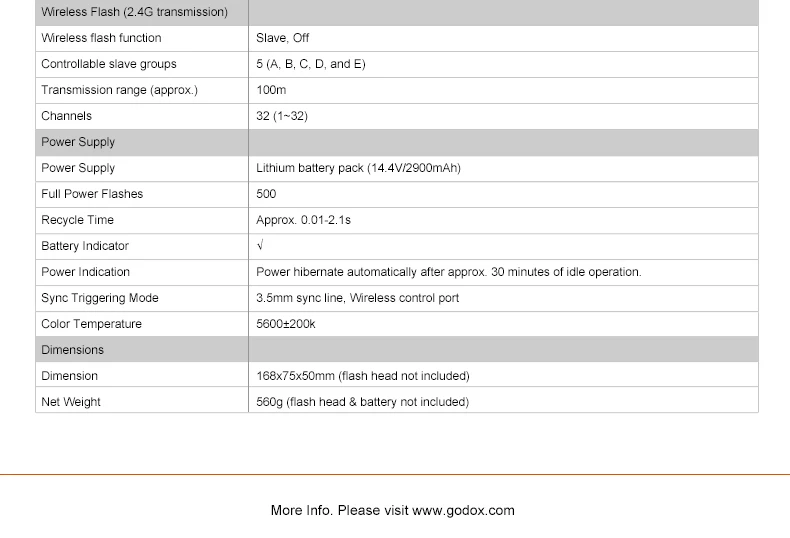
Task: Open the www.godox.com link
Action: (463, 510)
